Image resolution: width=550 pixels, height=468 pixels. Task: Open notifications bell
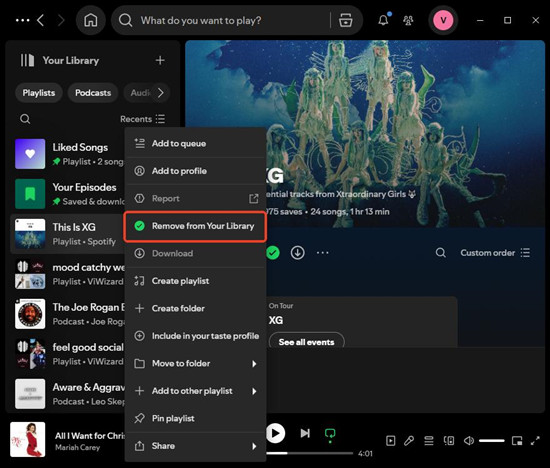pos(383,20)
